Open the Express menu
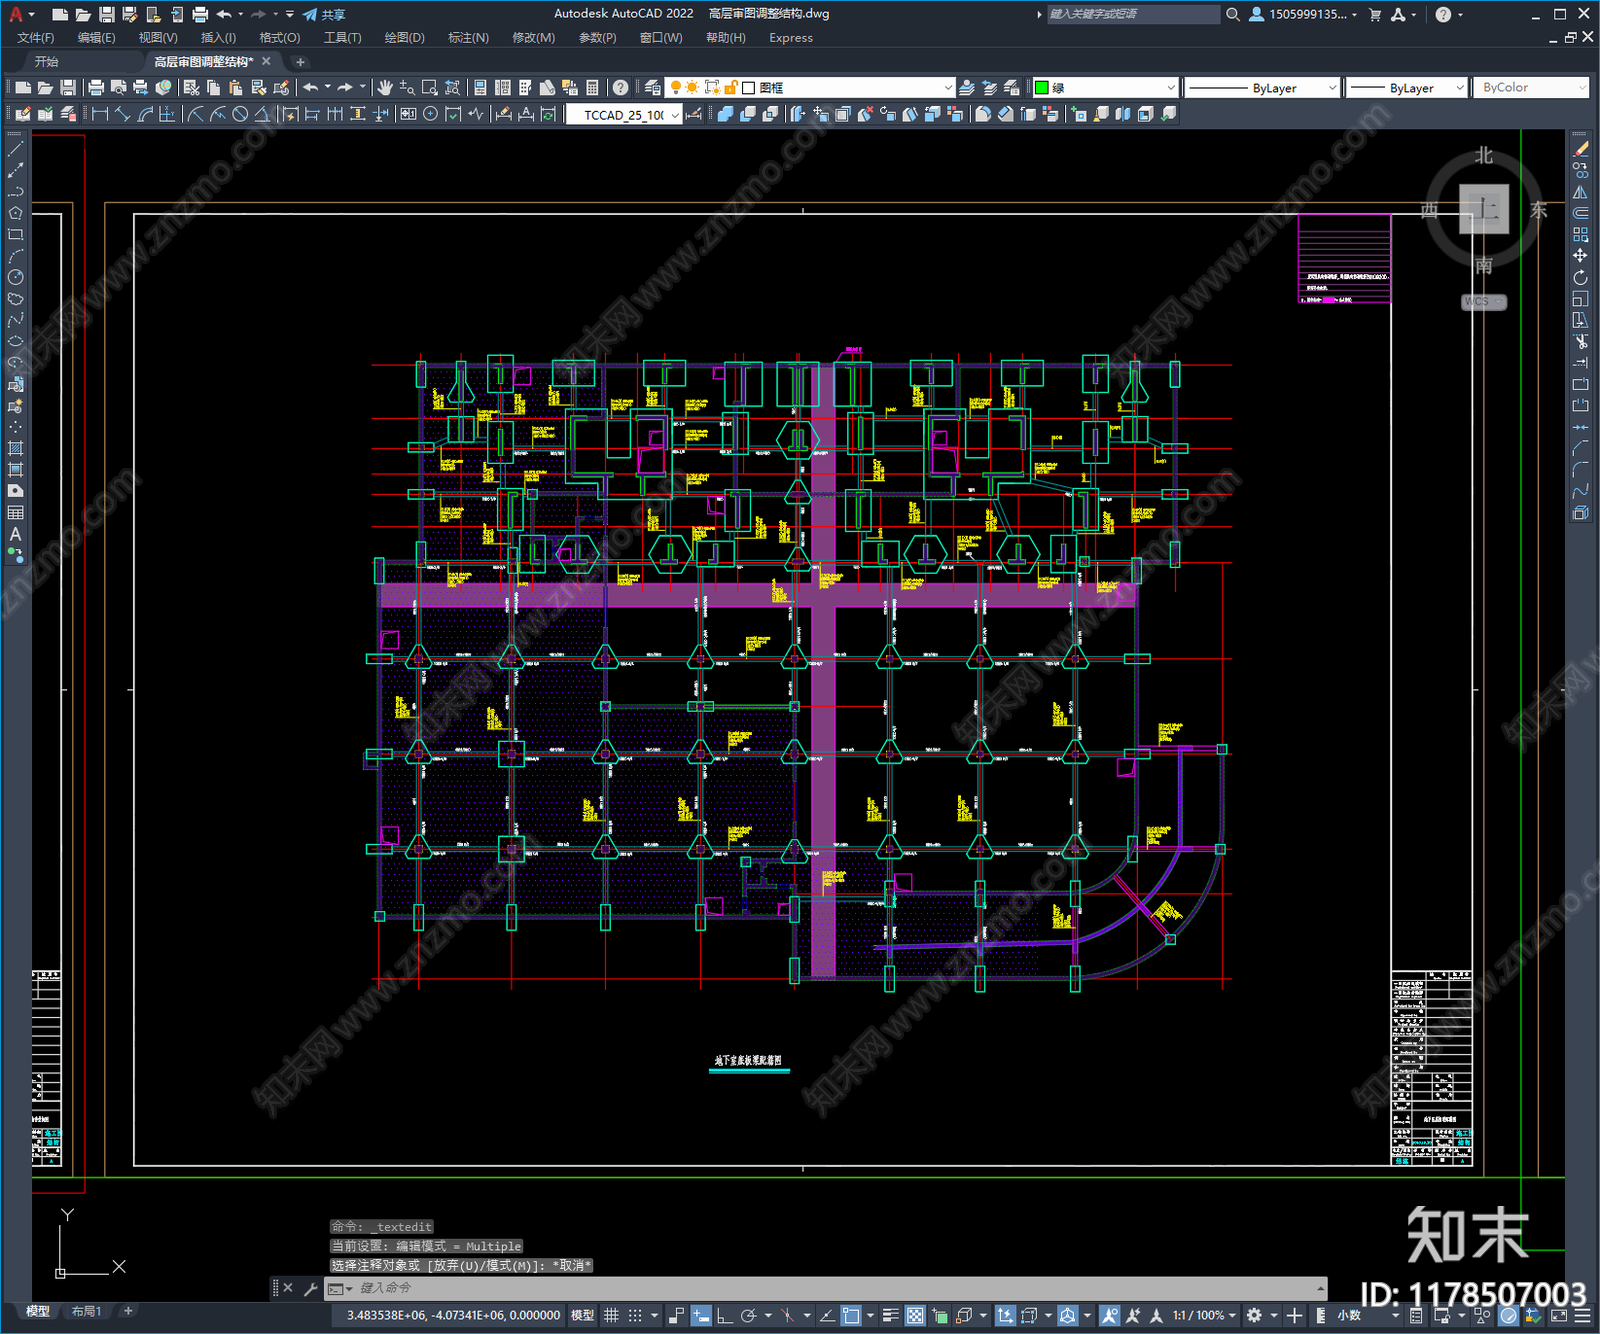This screenshot has height=1334, width=1600. coord(790,38)
